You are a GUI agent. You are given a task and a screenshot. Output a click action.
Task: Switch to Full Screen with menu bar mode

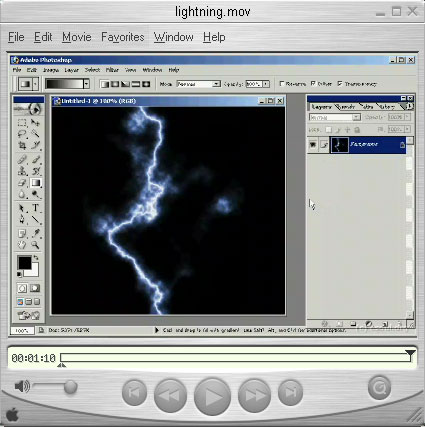coord(29,302)
